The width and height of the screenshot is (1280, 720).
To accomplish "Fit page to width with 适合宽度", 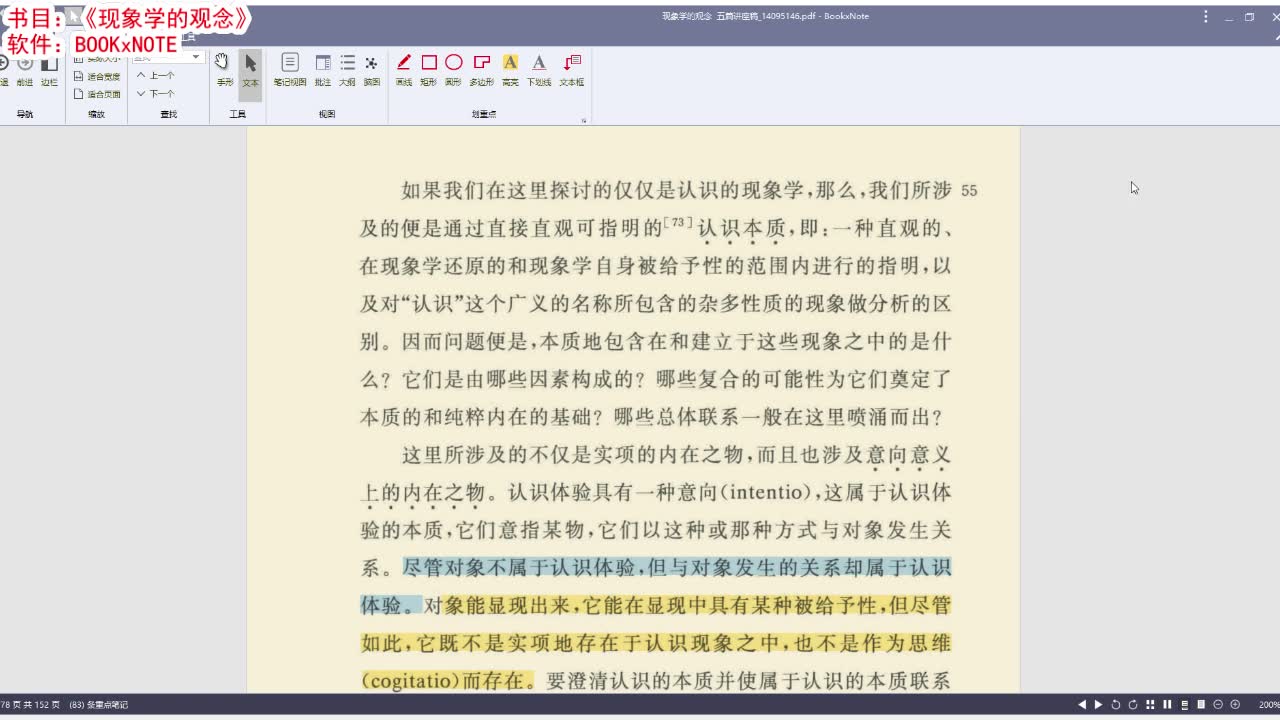I will tap(97, 76).
